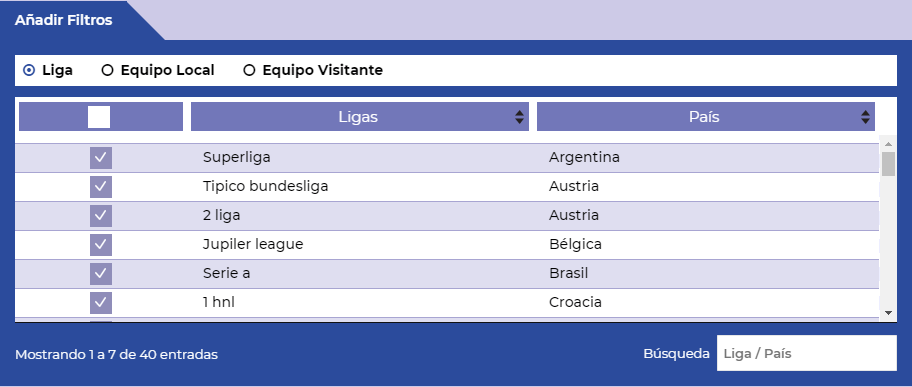
Task: Click the País column sort arrows
Action: pyautogui.click(x=865, y=117)
